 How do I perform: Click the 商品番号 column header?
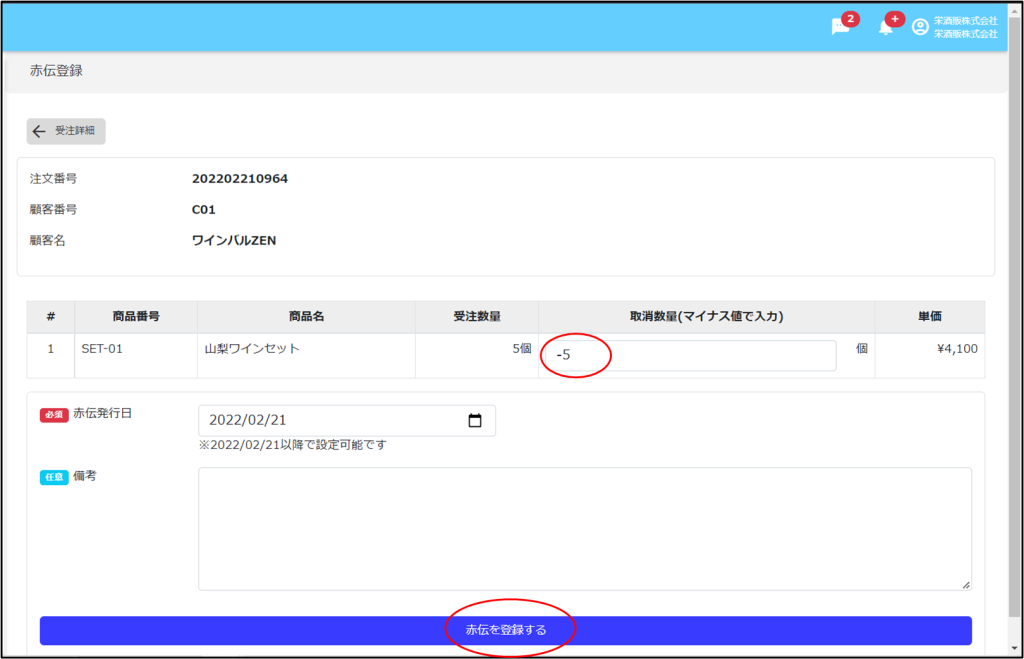pyautogui.click(x=136, y=317)
